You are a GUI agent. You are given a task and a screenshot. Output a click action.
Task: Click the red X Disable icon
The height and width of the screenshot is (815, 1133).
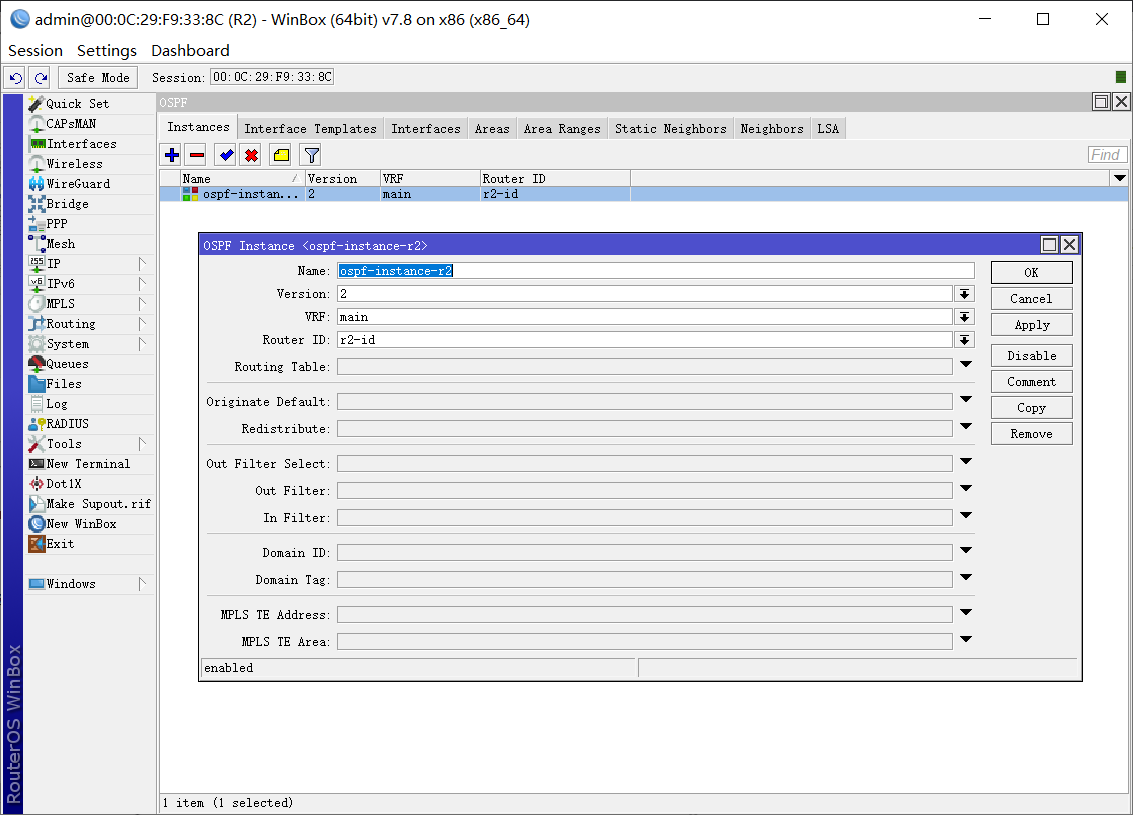coord(251,155)
